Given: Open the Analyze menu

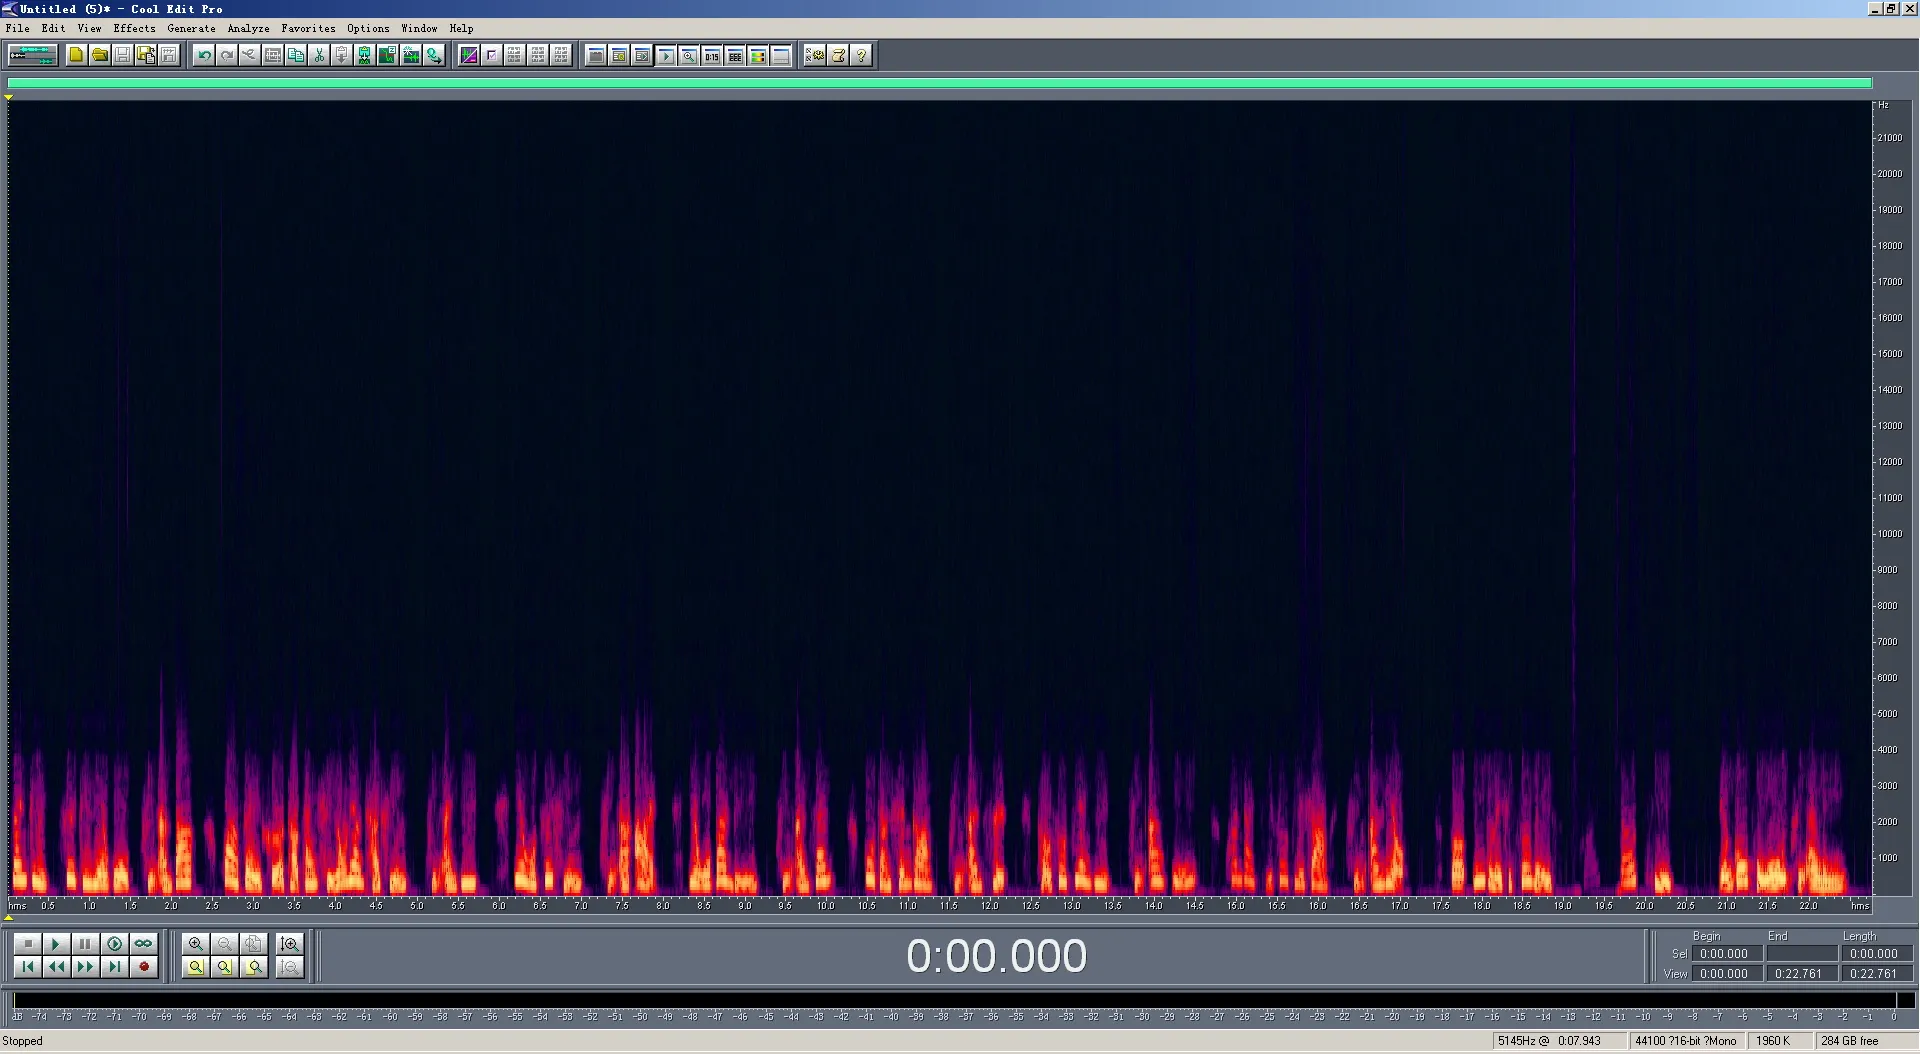Looking at the screenshot, I should pos(248,28).
